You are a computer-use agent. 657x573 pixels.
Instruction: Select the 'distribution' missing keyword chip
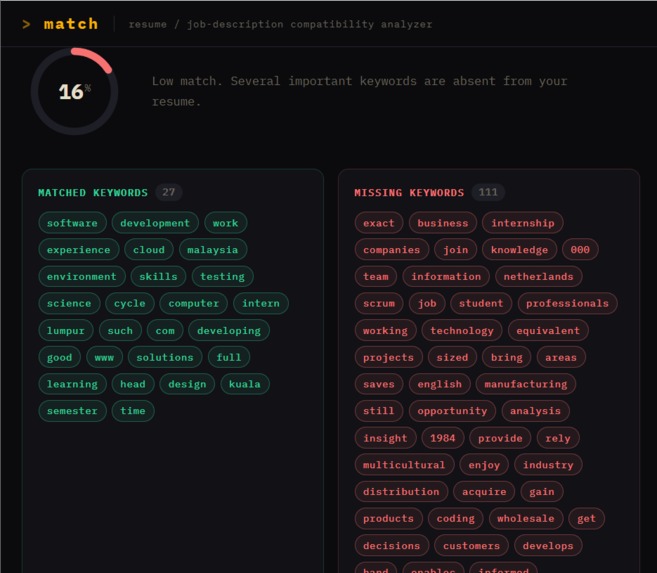pos(401,492)
